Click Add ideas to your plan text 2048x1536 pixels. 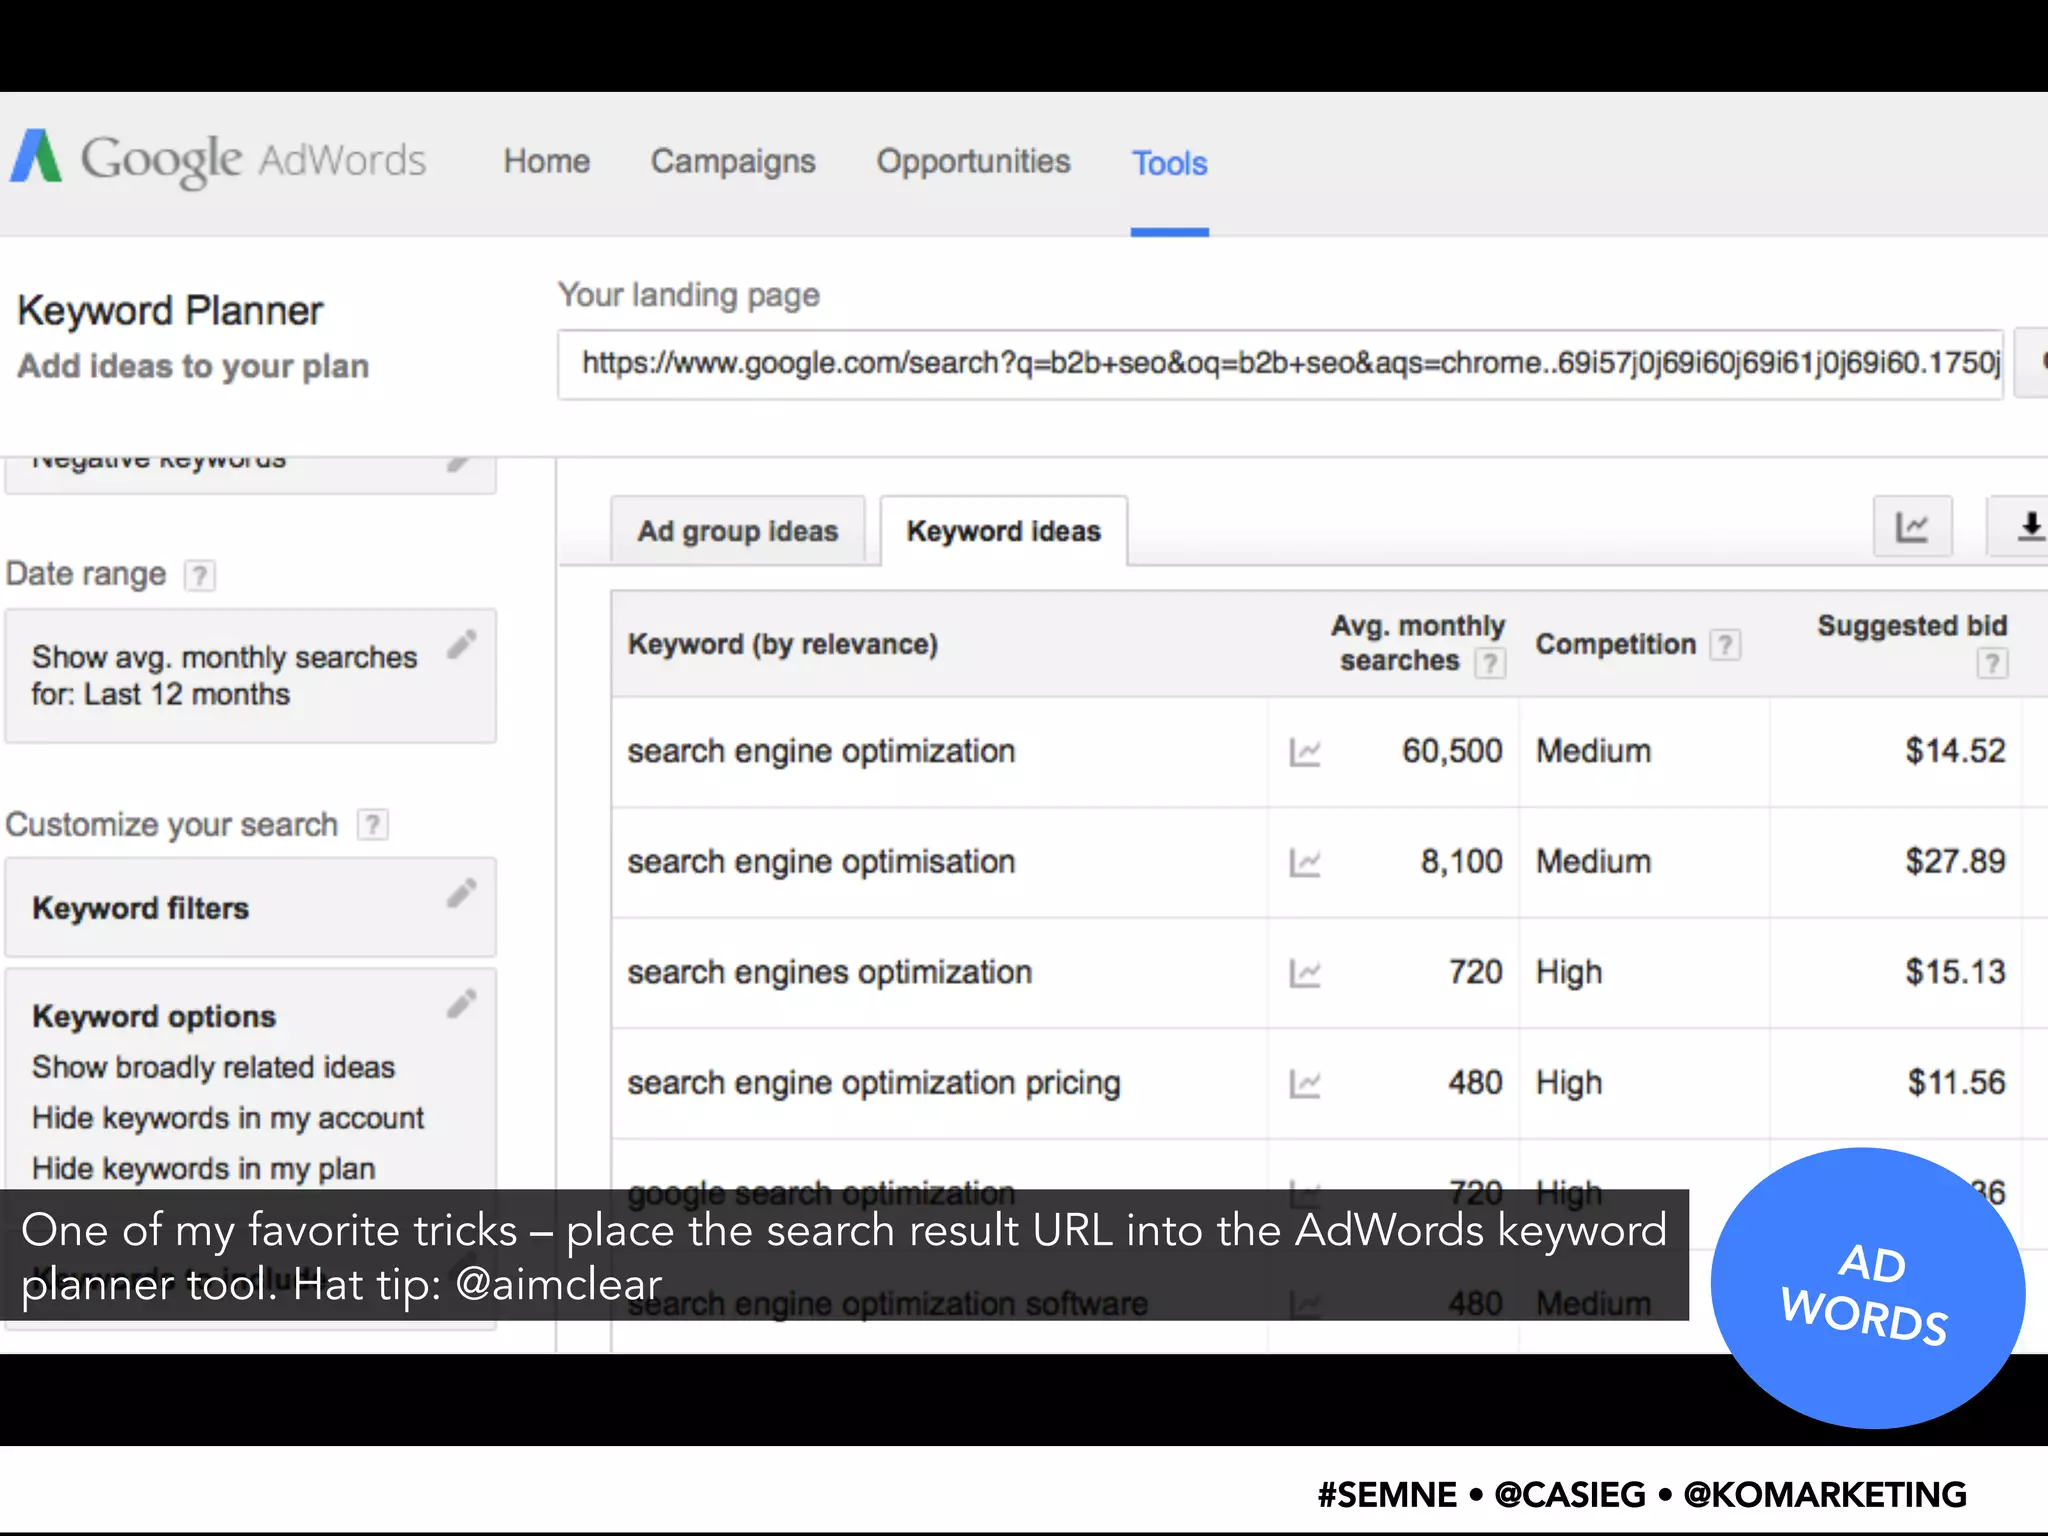tap(193, 367)
